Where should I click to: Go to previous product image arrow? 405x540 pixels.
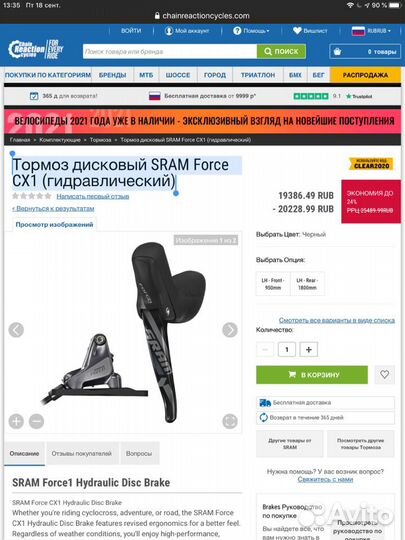point(16,330)
